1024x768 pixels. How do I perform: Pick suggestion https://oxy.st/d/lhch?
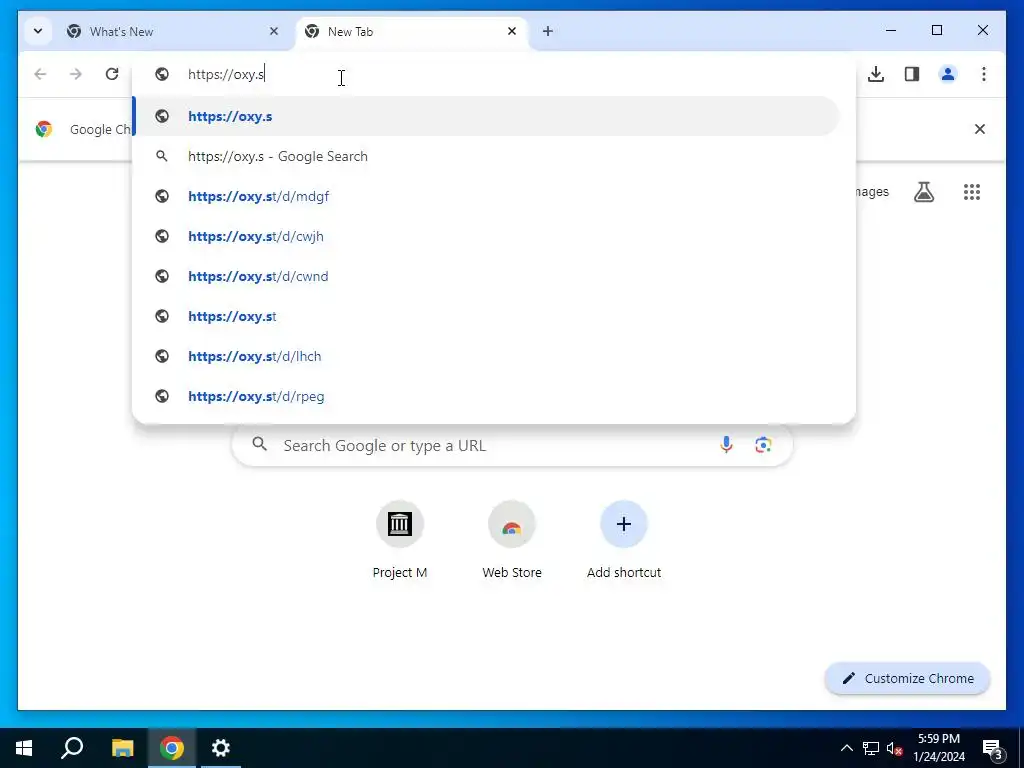486,356
